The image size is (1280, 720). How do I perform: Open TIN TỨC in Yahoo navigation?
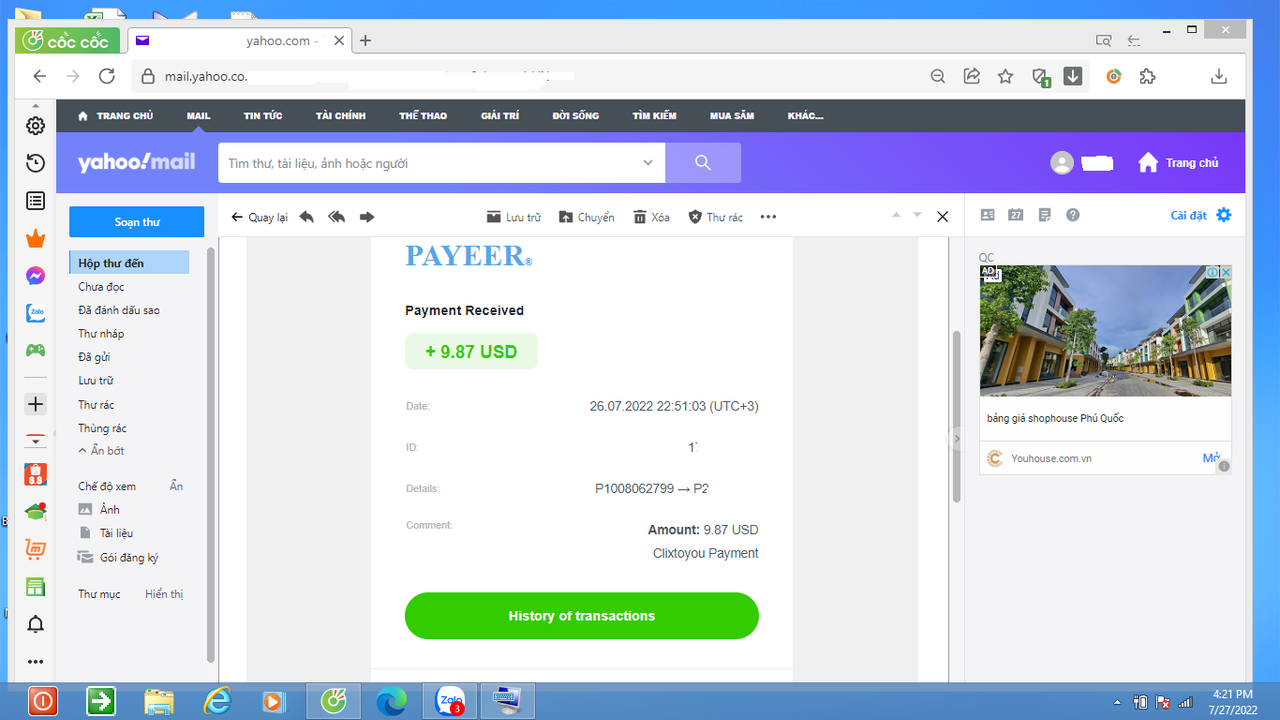click(x=263, y=116)
